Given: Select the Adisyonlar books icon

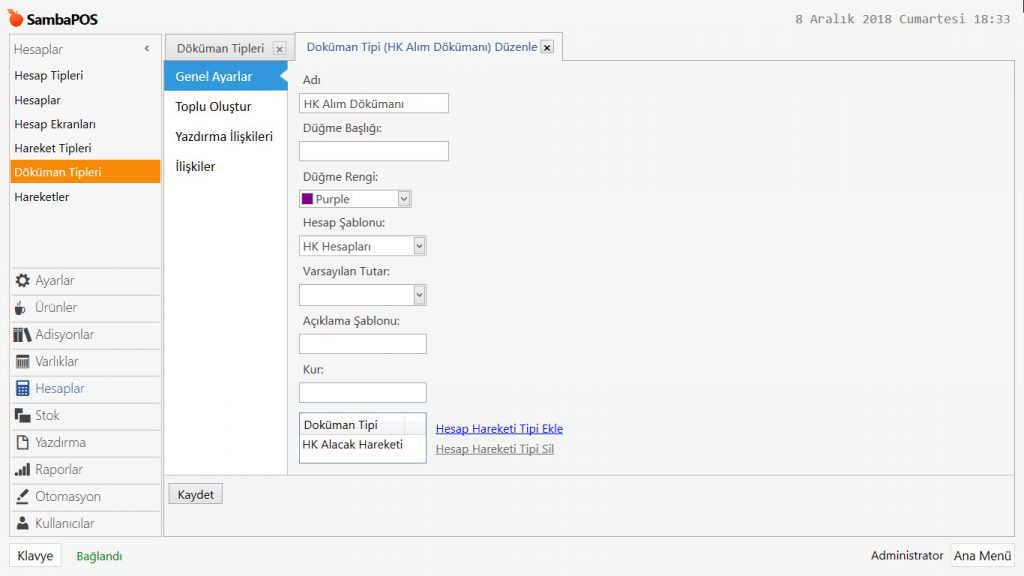Looking at the screenshot, I should coord(22,335).
